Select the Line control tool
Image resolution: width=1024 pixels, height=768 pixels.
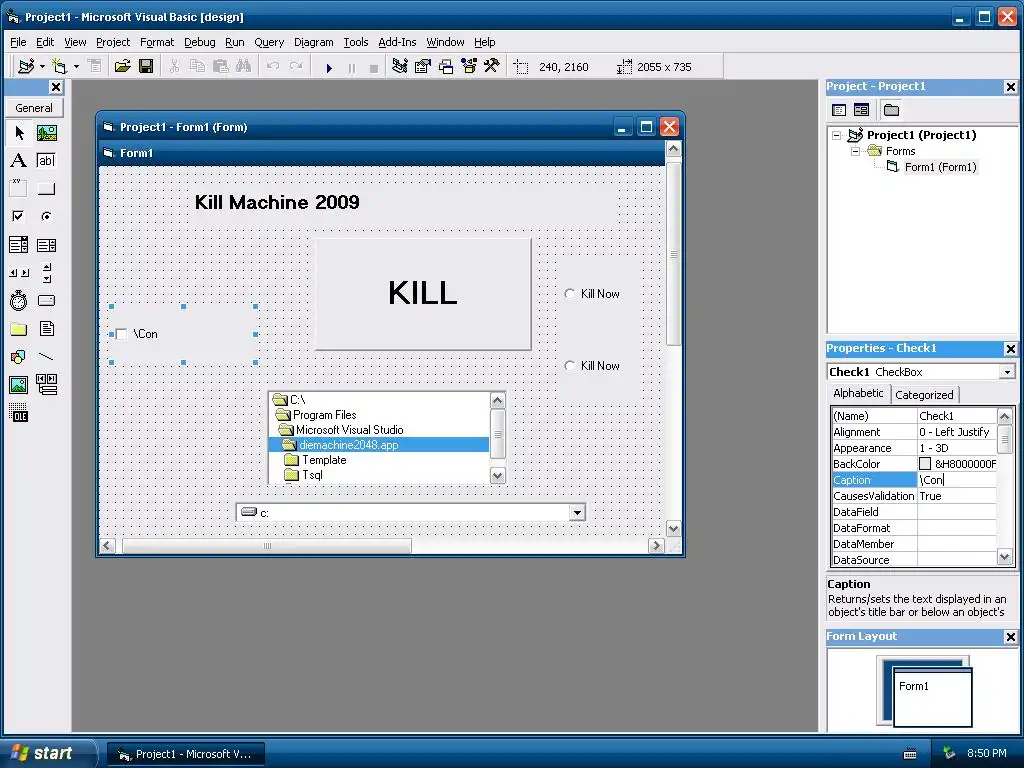pos(46,357)
